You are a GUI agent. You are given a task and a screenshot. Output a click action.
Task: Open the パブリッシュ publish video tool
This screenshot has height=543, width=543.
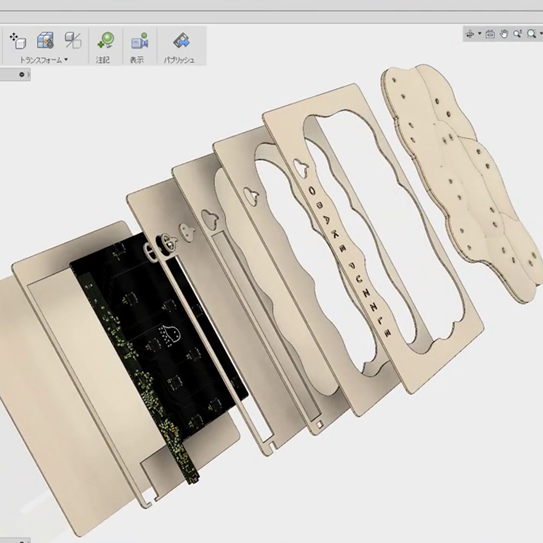pyautogui.click(x=181, y=41)
